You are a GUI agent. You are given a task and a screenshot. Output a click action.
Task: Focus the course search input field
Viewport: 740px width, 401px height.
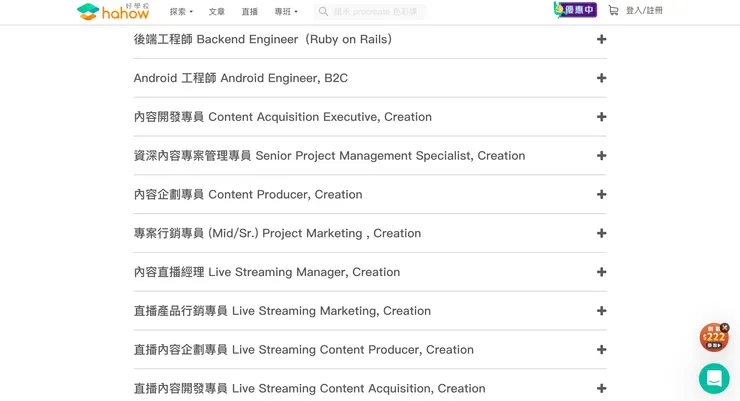point(370,11)
